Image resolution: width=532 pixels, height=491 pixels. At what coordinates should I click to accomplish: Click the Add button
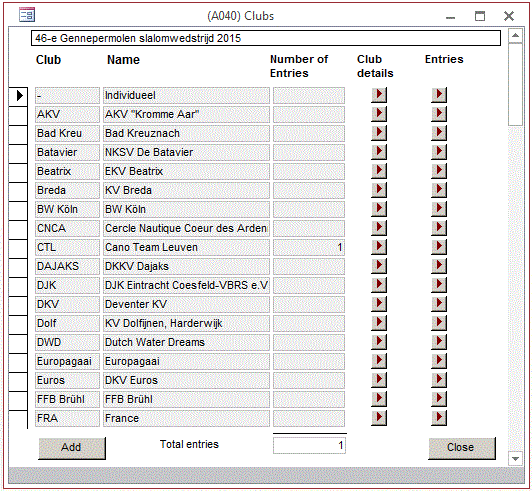72,448
